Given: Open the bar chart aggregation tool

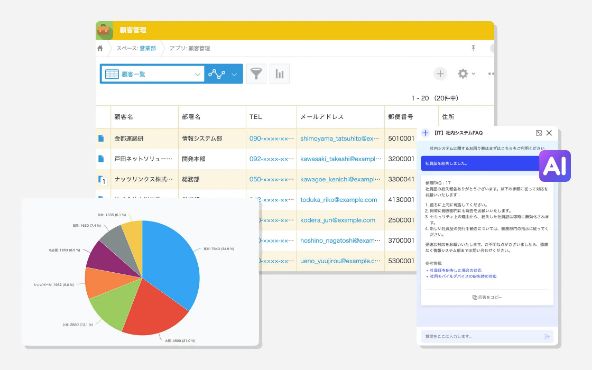Looking at the screenshot, I should [279, 74].
